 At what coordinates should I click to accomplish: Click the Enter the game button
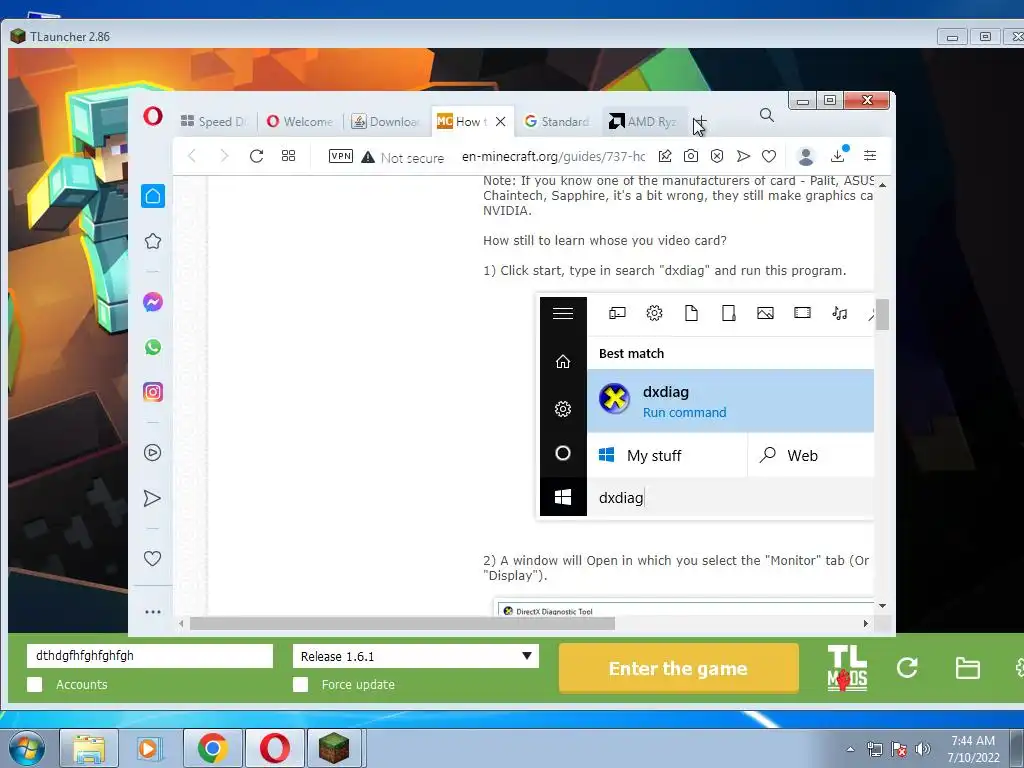679,668
